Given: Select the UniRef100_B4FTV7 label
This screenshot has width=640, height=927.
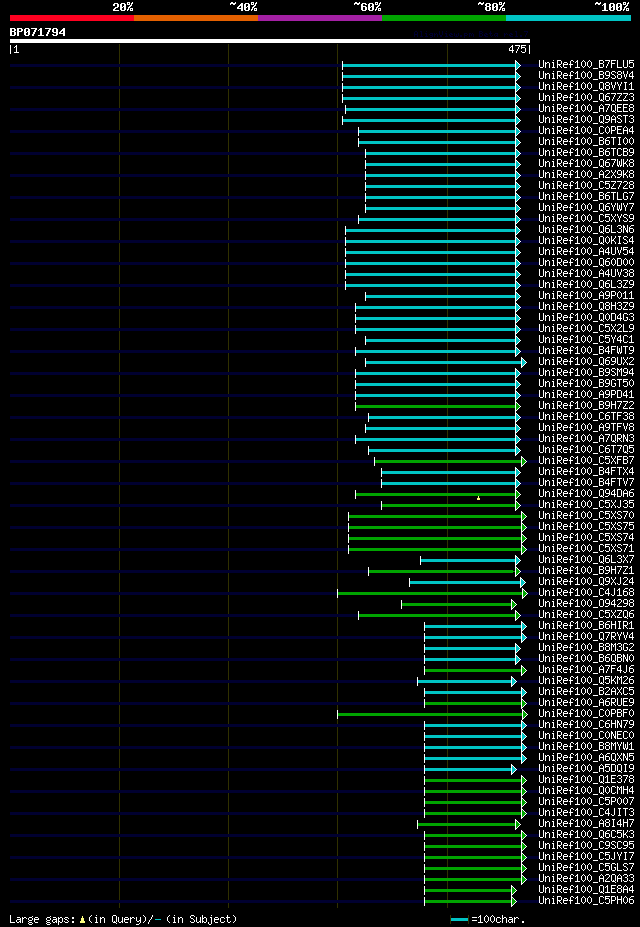Looking at the screenshot, I should point(586,483).
